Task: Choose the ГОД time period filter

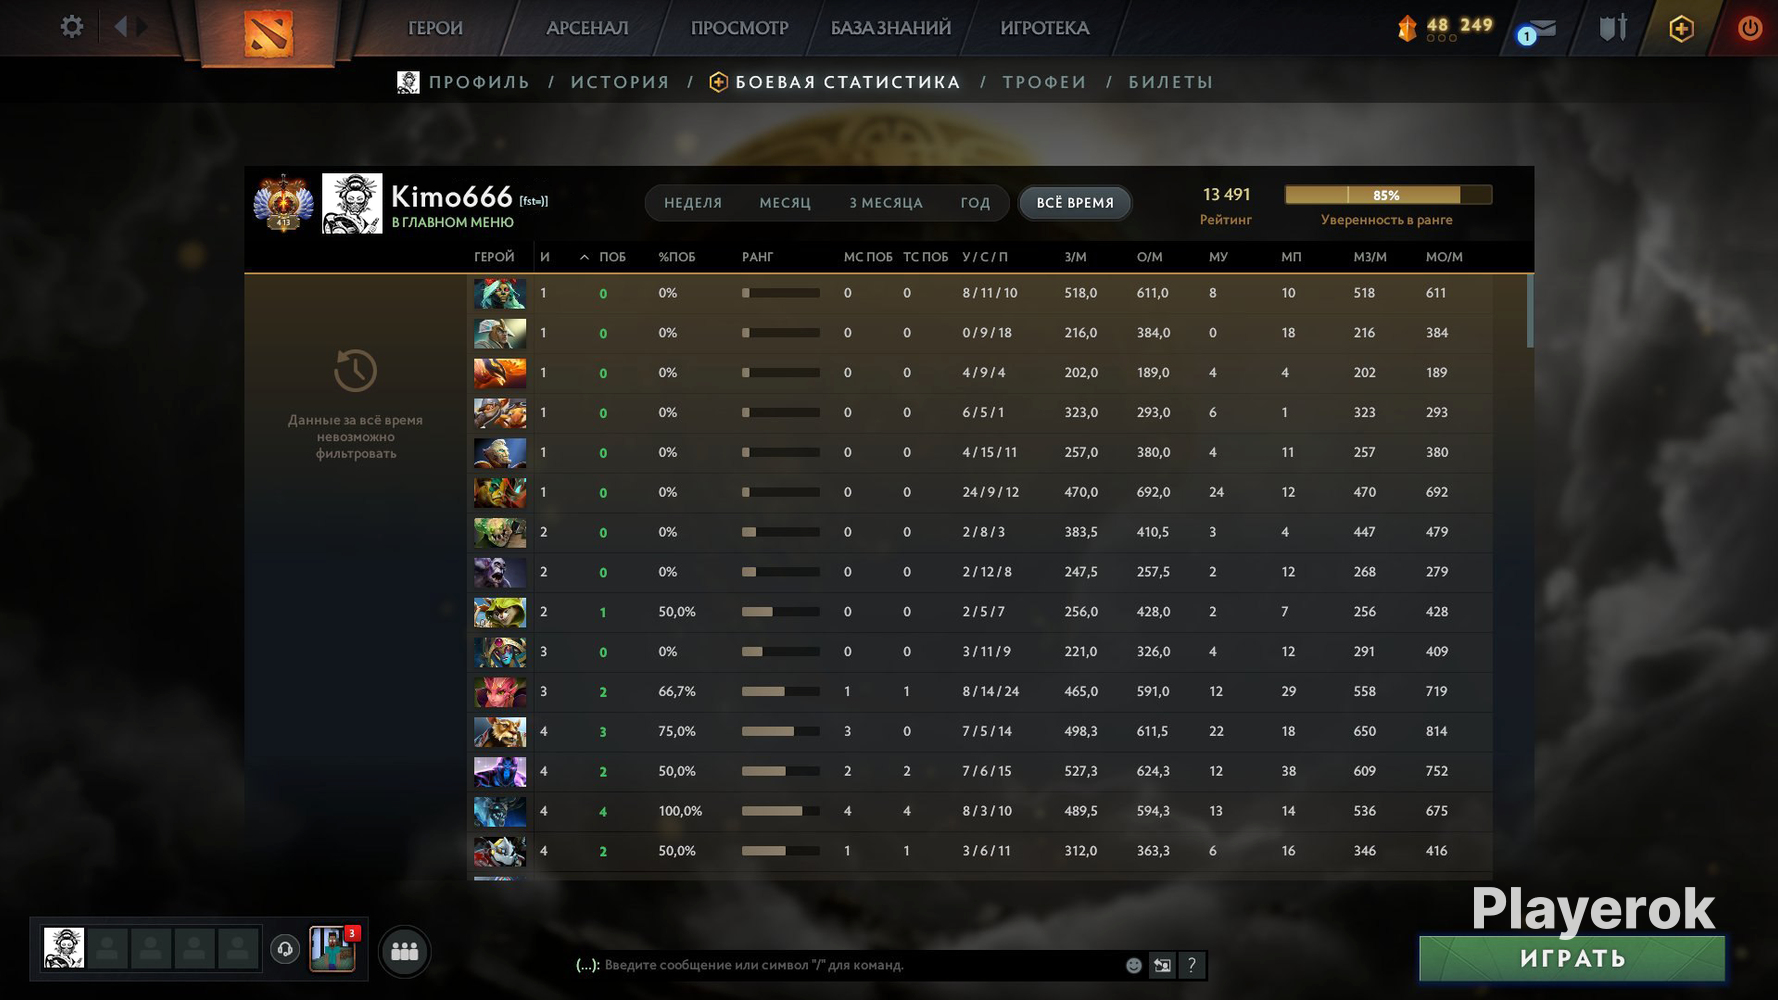Action: tap(975, 203)
